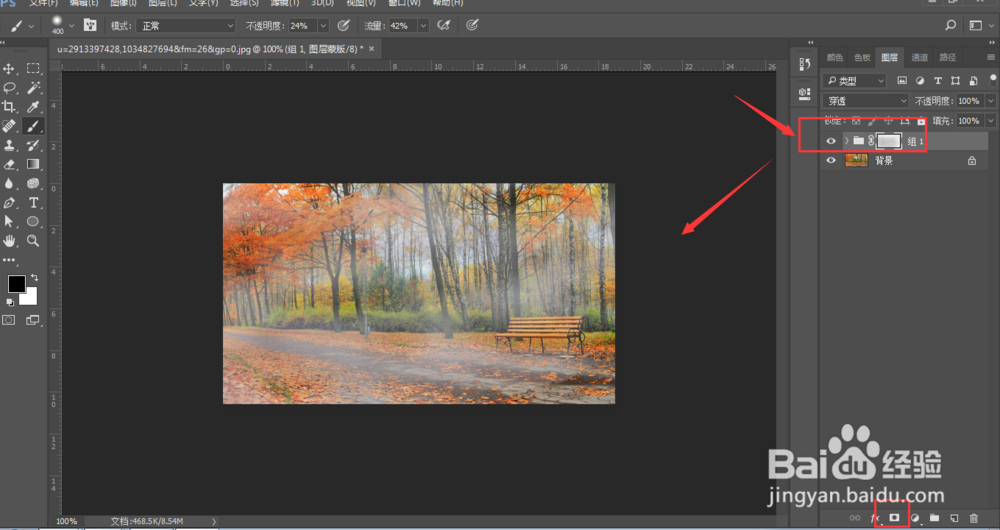
Task: Switch to the 通道 panel tab
Action: pyautogui.click(x=919, y=57)
